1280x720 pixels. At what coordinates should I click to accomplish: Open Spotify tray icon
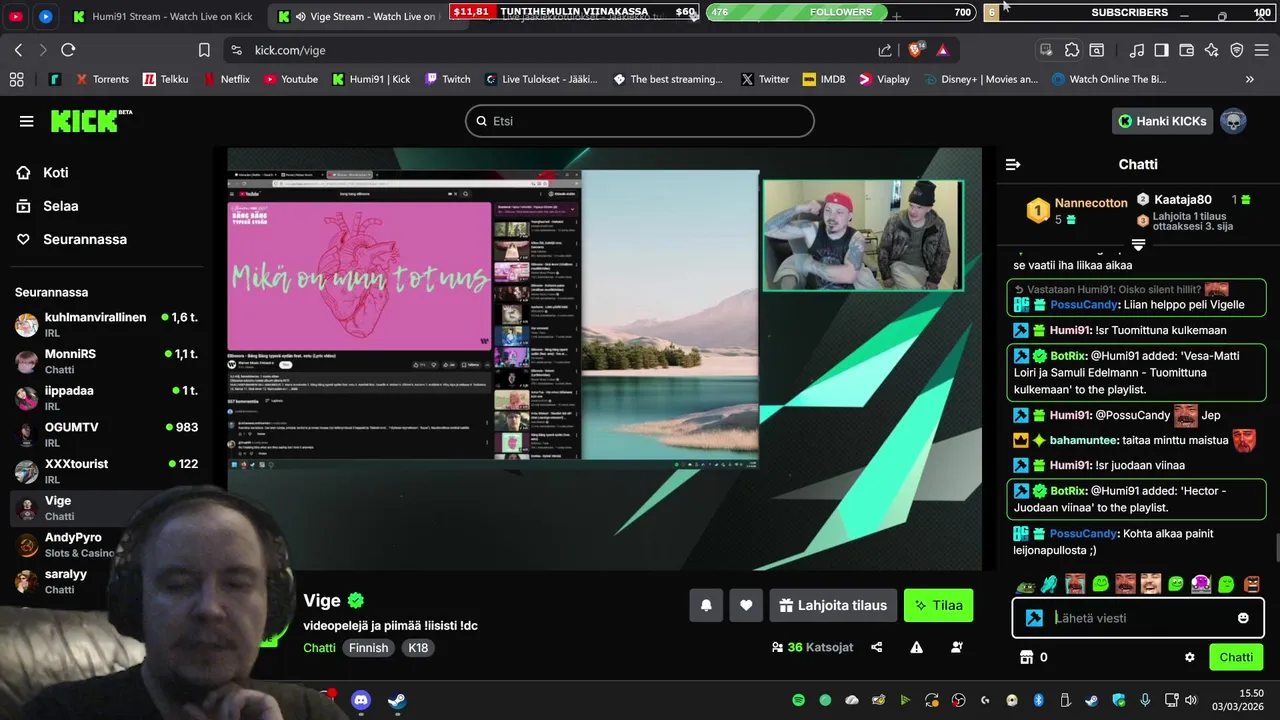click(x=799, y=700)
